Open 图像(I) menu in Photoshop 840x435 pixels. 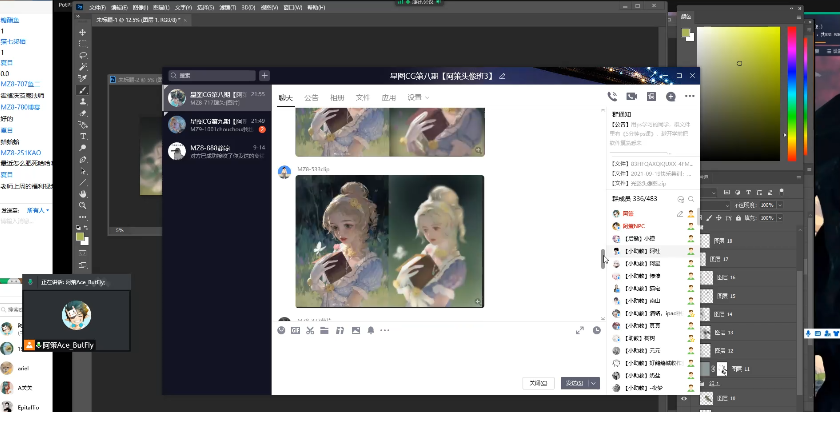tap(140, 8)
